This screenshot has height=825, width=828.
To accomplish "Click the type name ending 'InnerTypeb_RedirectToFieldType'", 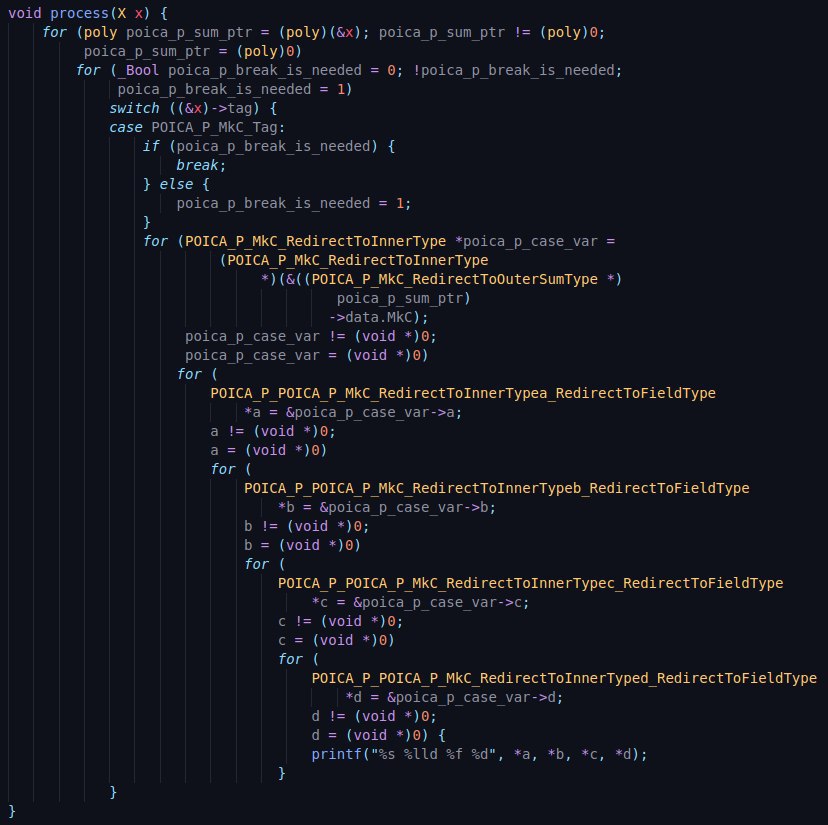I will pos(497,489).
